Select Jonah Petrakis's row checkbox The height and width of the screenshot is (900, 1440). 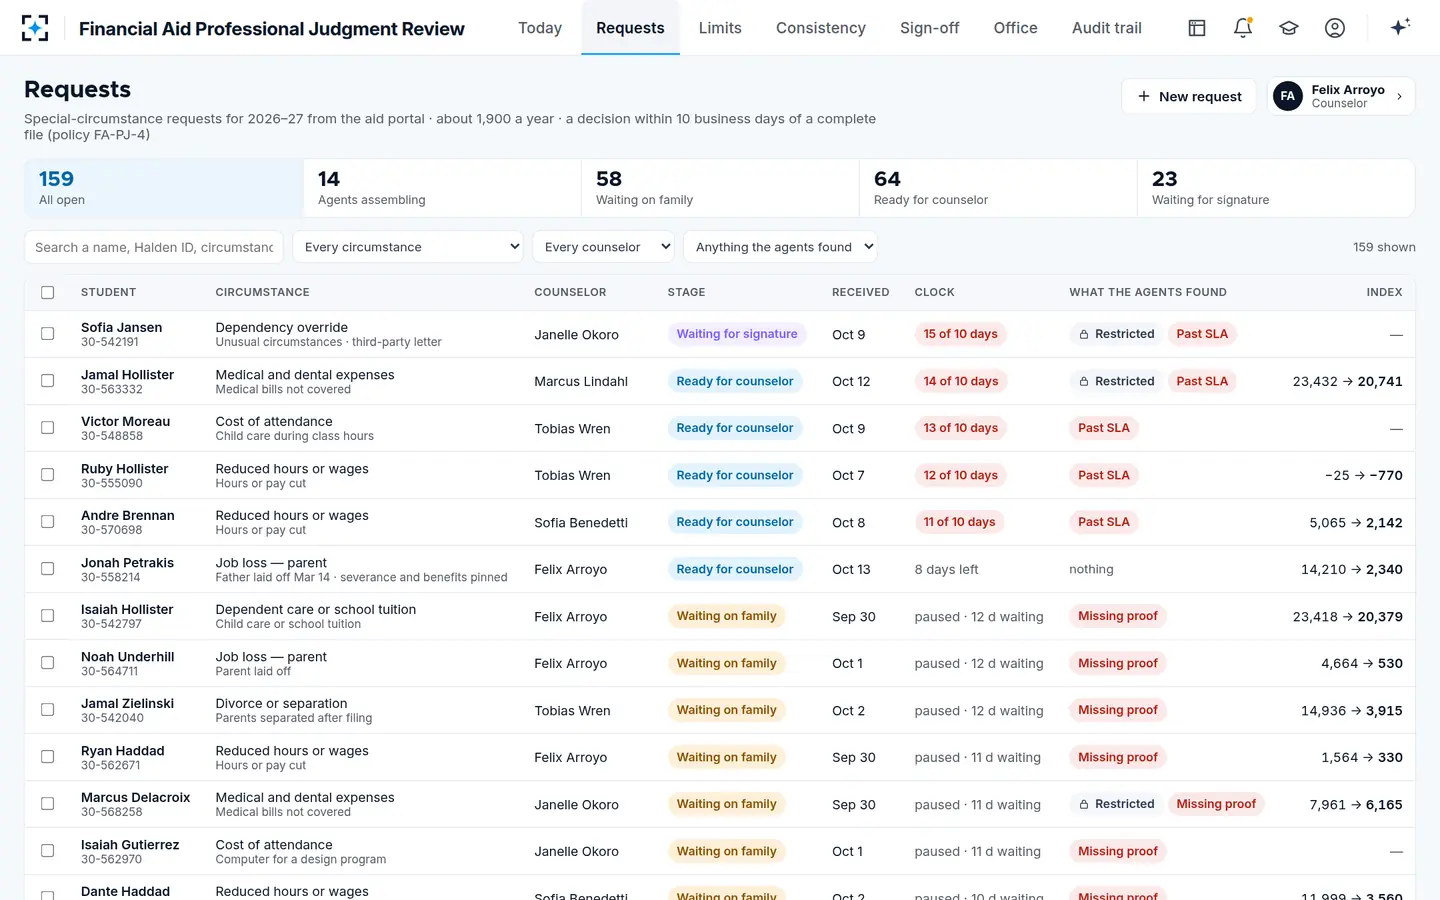click(x=48, y=569)
